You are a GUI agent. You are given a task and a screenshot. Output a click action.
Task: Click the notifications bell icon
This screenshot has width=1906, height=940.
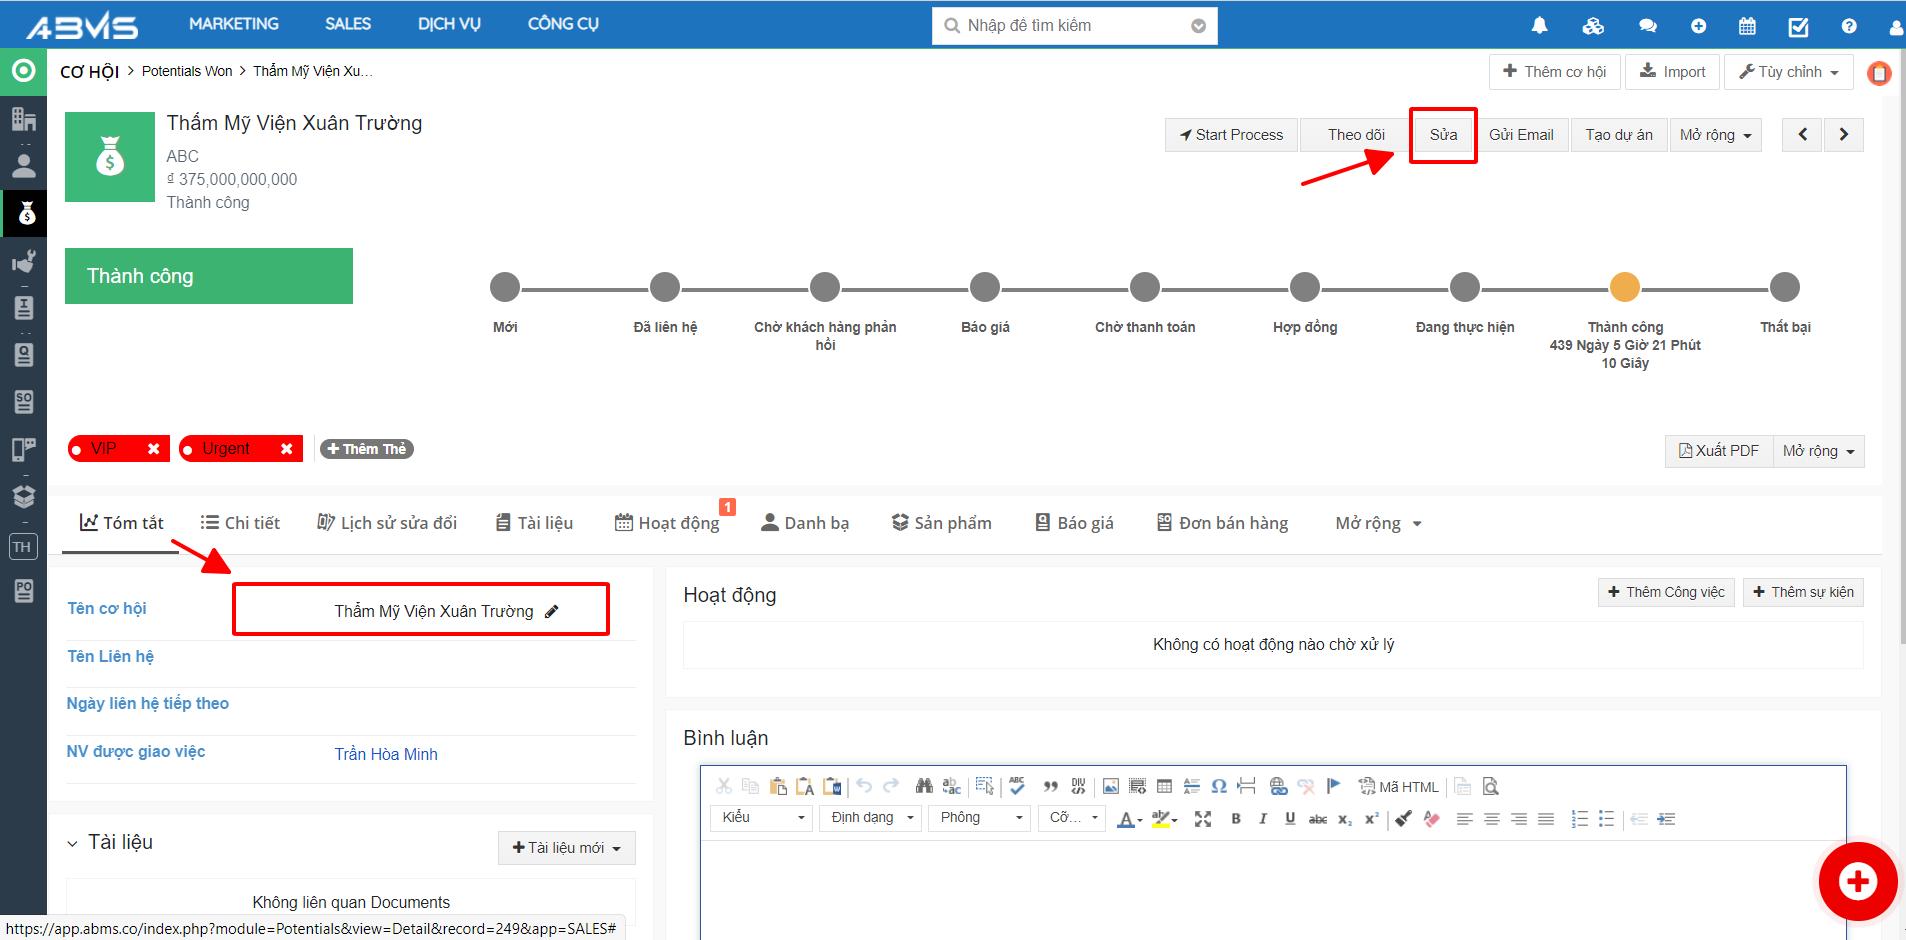click(1539, 26)
